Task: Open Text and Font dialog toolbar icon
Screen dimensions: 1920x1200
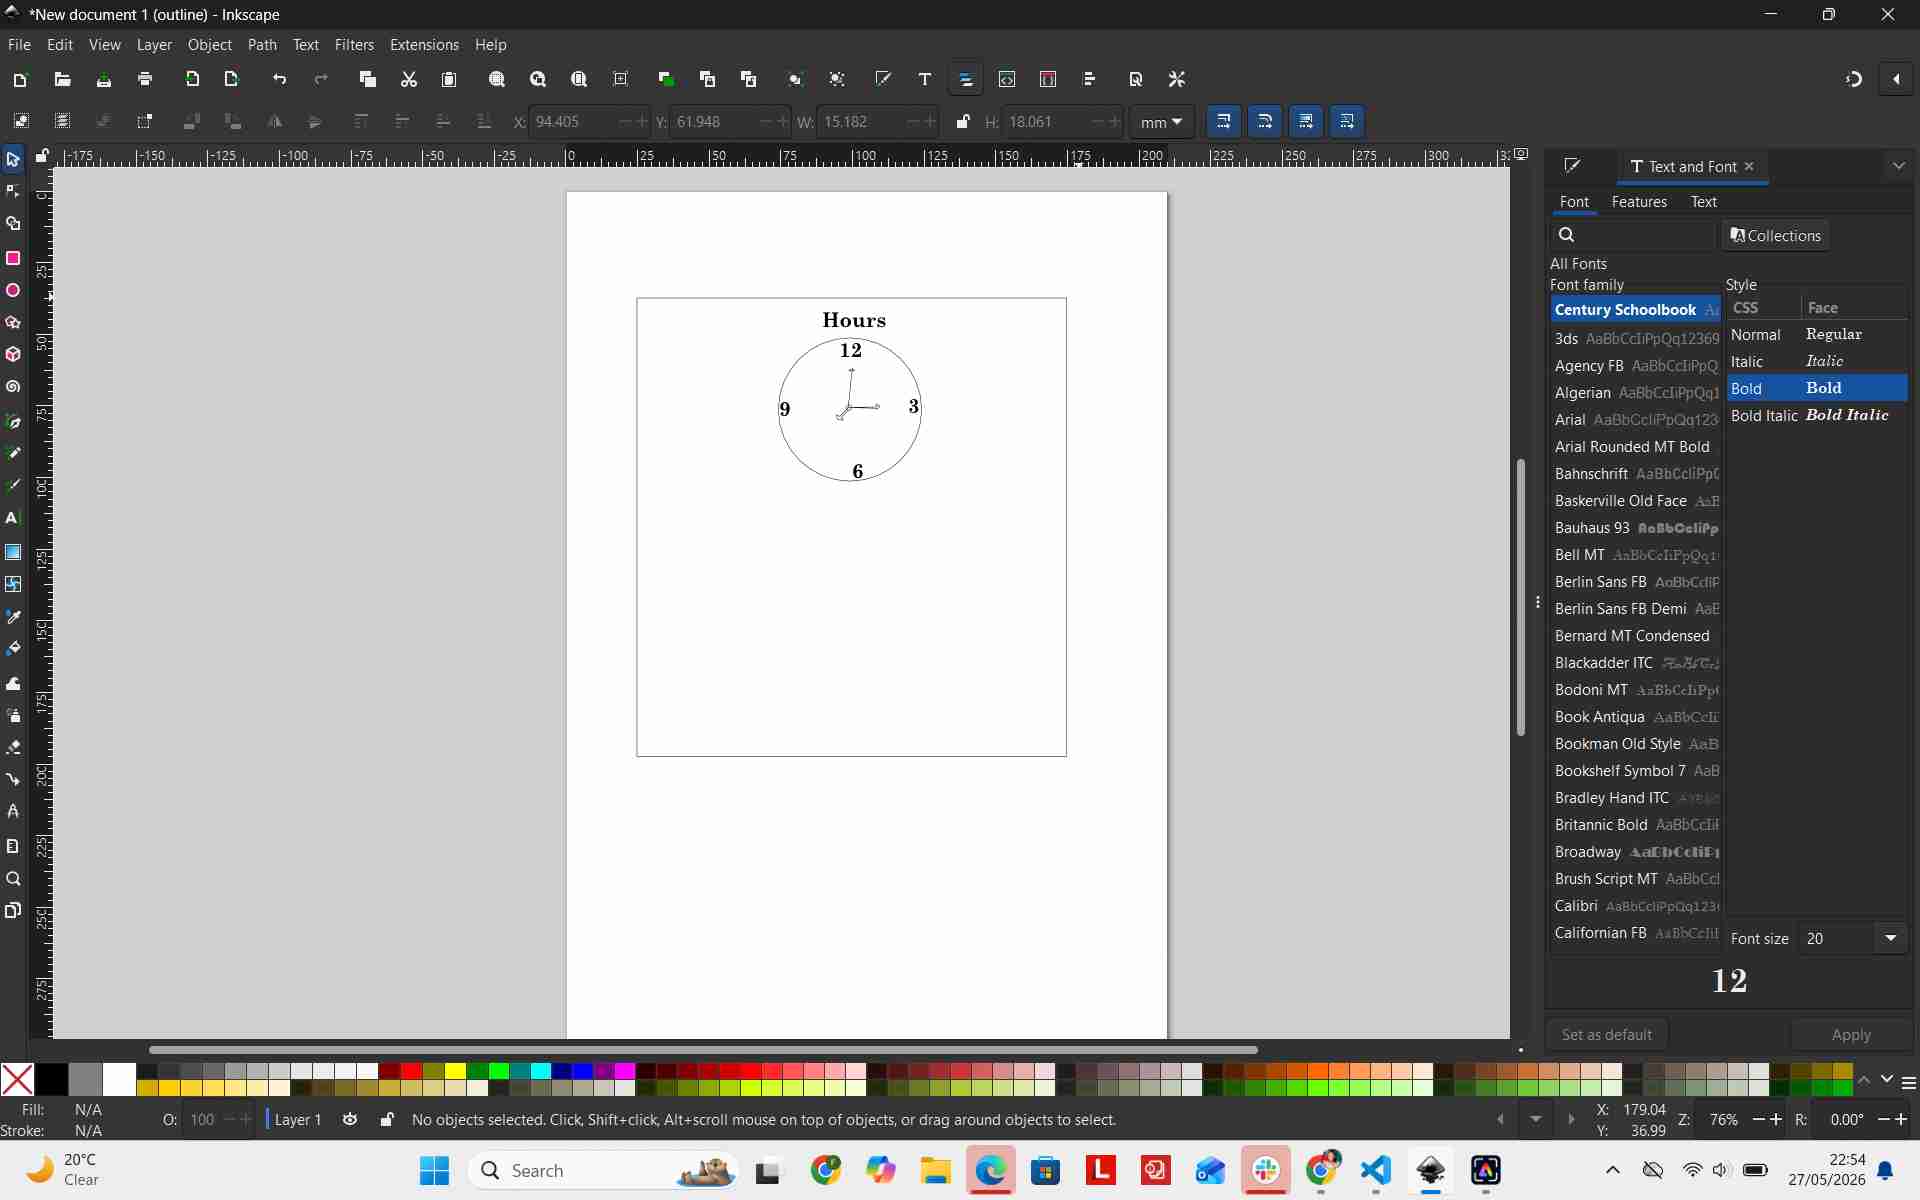Action: [925, 79]
